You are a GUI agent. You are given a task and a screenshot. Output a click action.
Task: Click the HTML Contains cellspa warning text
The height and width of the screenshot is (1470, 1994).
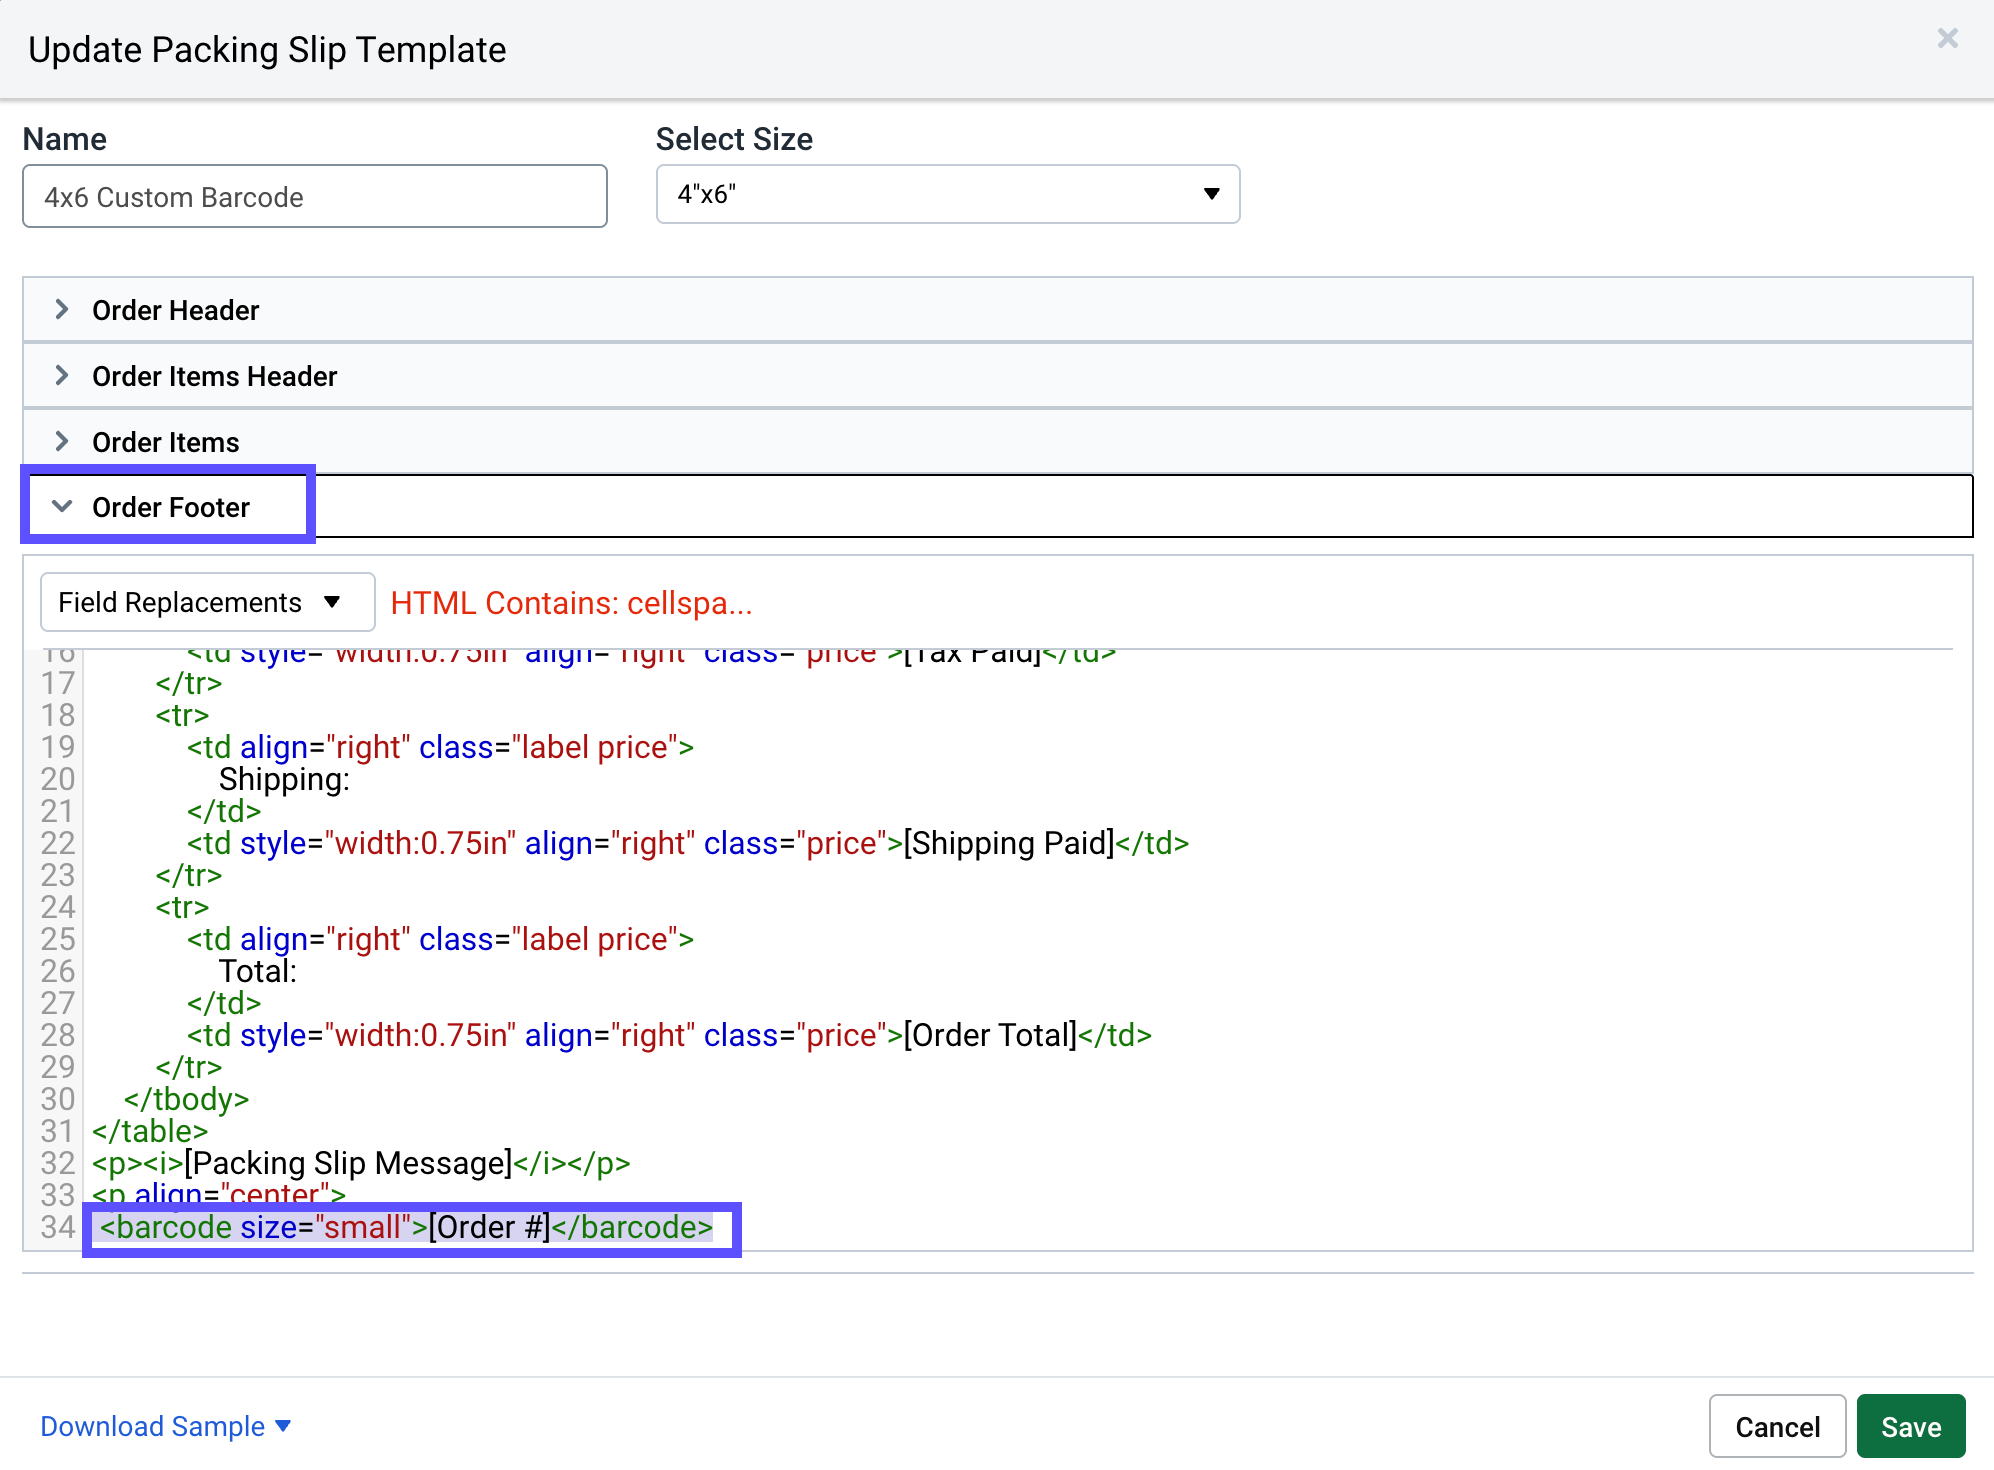pyautogui.click(x=571, y=603)
